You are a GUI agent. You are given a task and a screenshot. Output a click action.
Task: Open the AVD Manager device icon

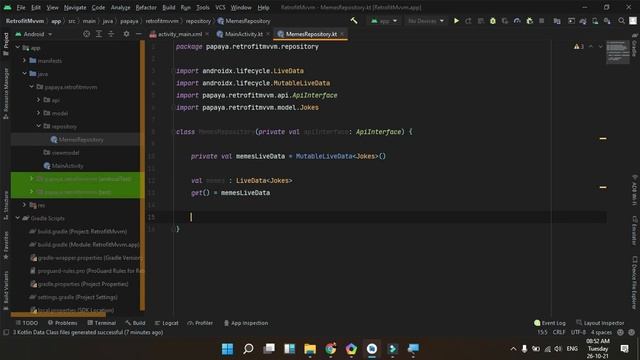(595, 21)
